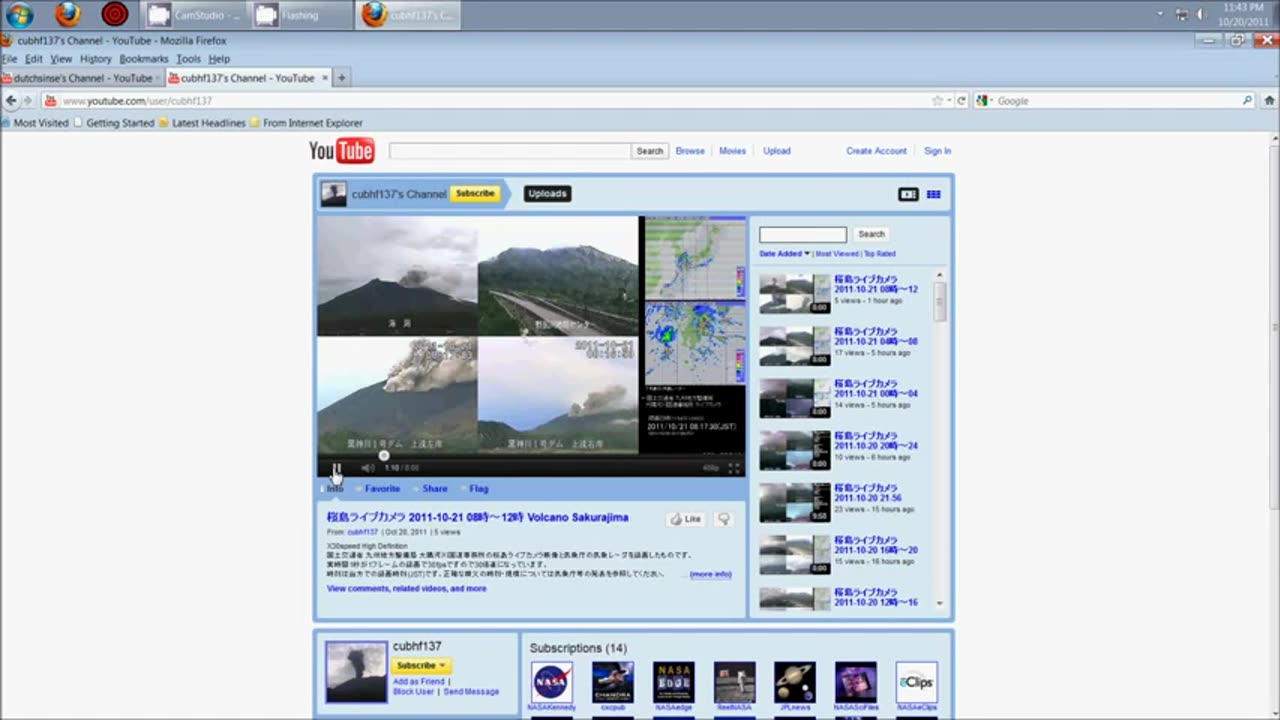Viewport: 1280px width, 720px height.
Task: Click Sign In
Action: point(938,151)
